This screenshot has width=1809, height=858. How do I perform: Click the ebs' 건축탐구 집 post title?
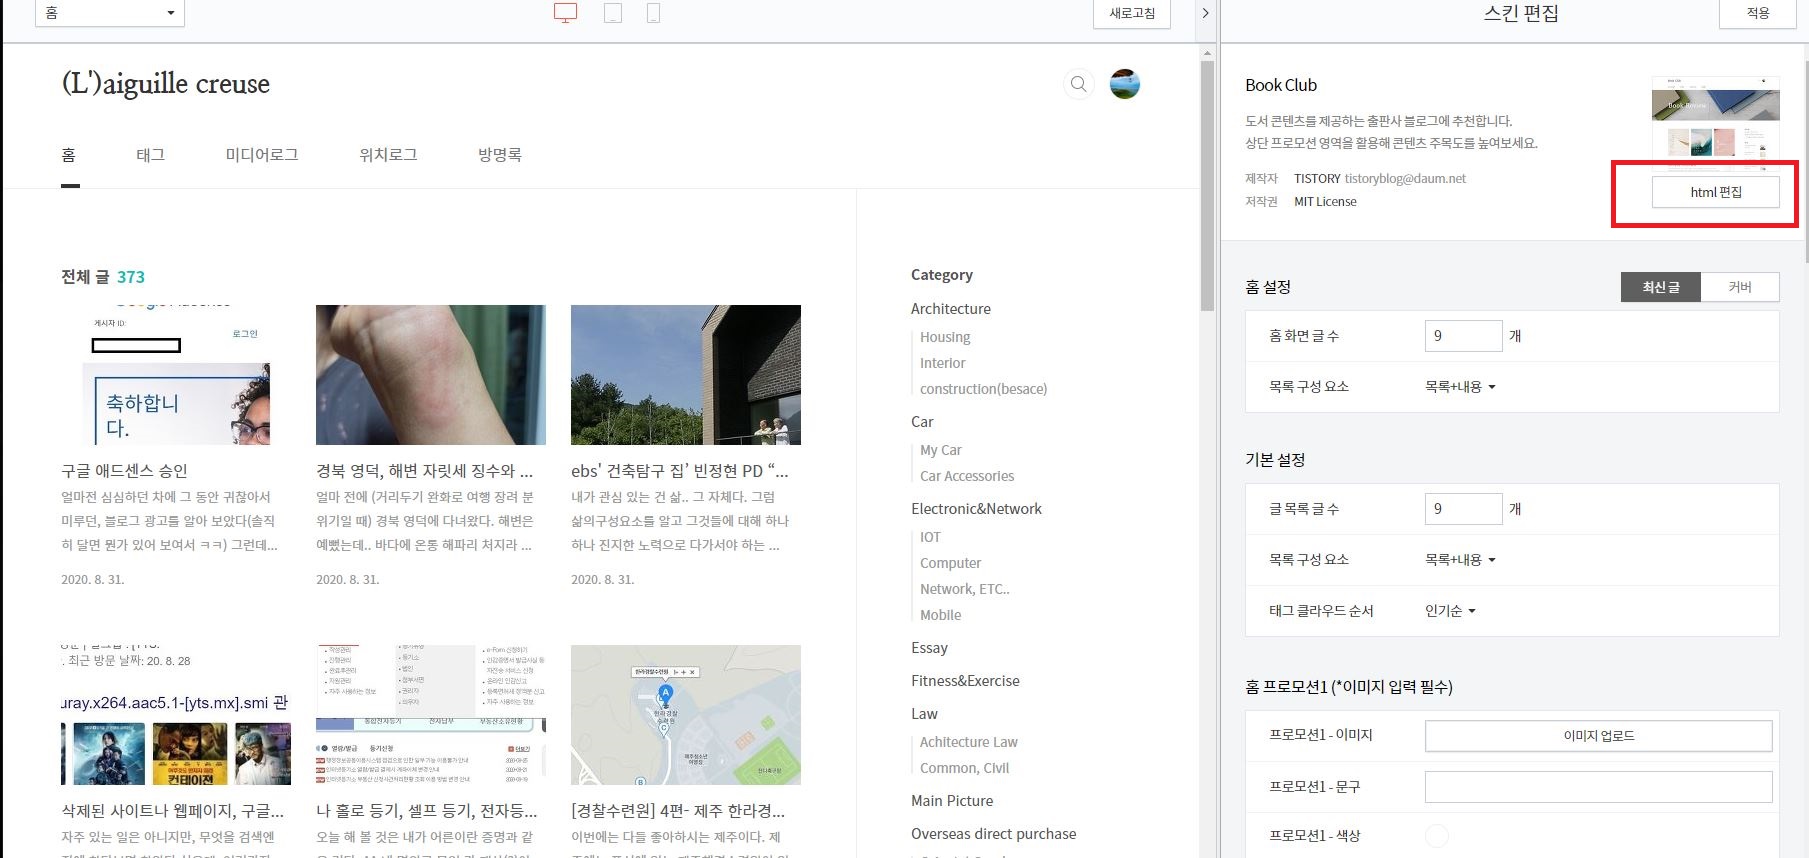(680, 471)
